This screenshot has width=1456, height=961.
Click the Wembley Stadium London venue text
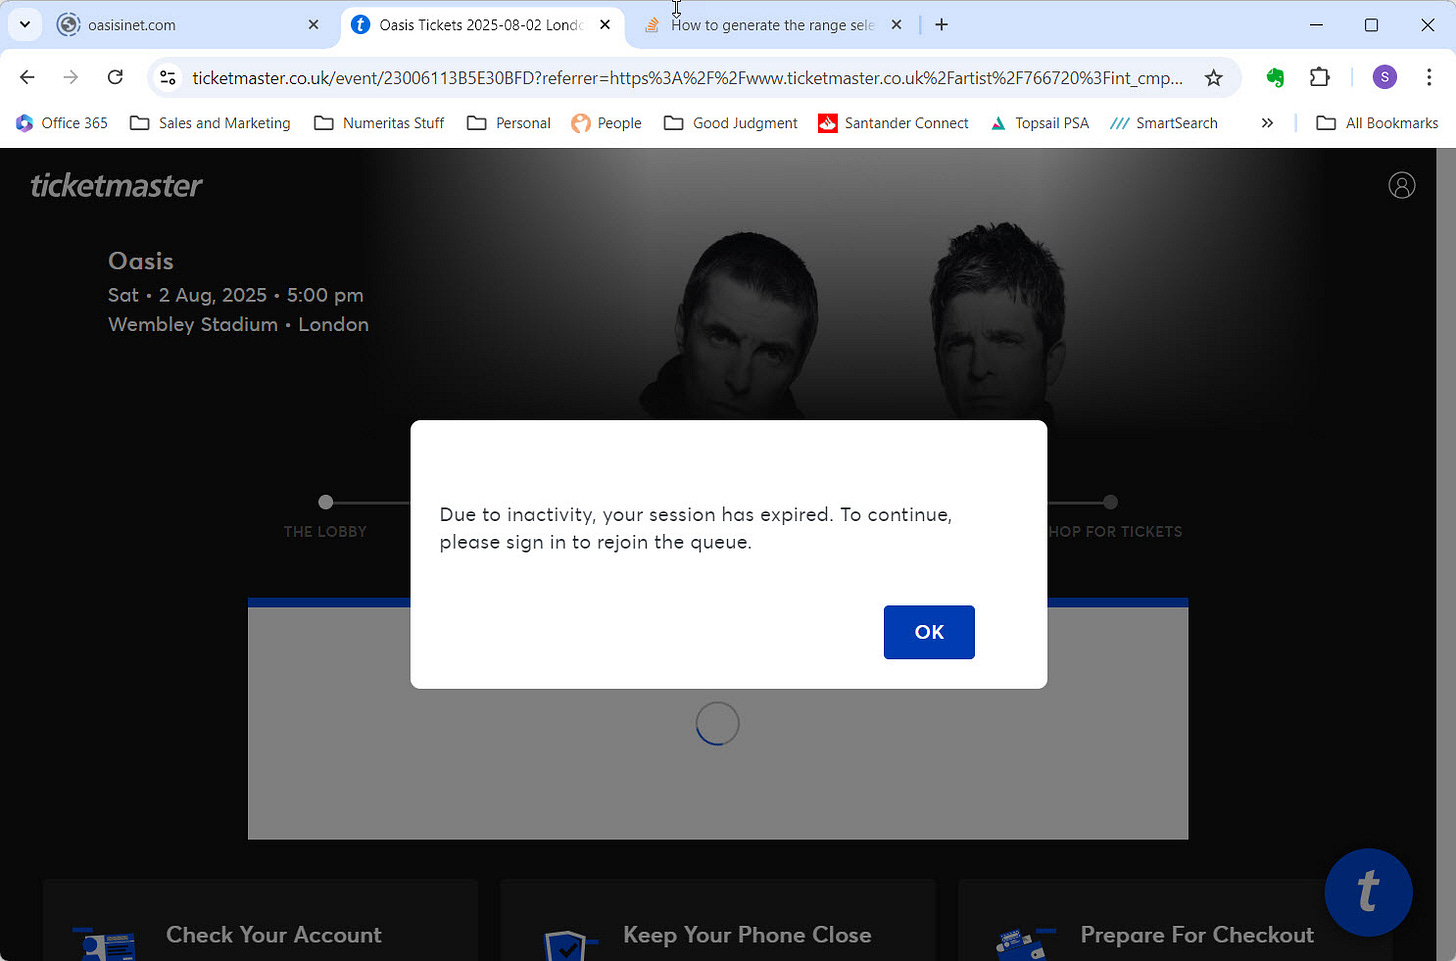[238, 324]
